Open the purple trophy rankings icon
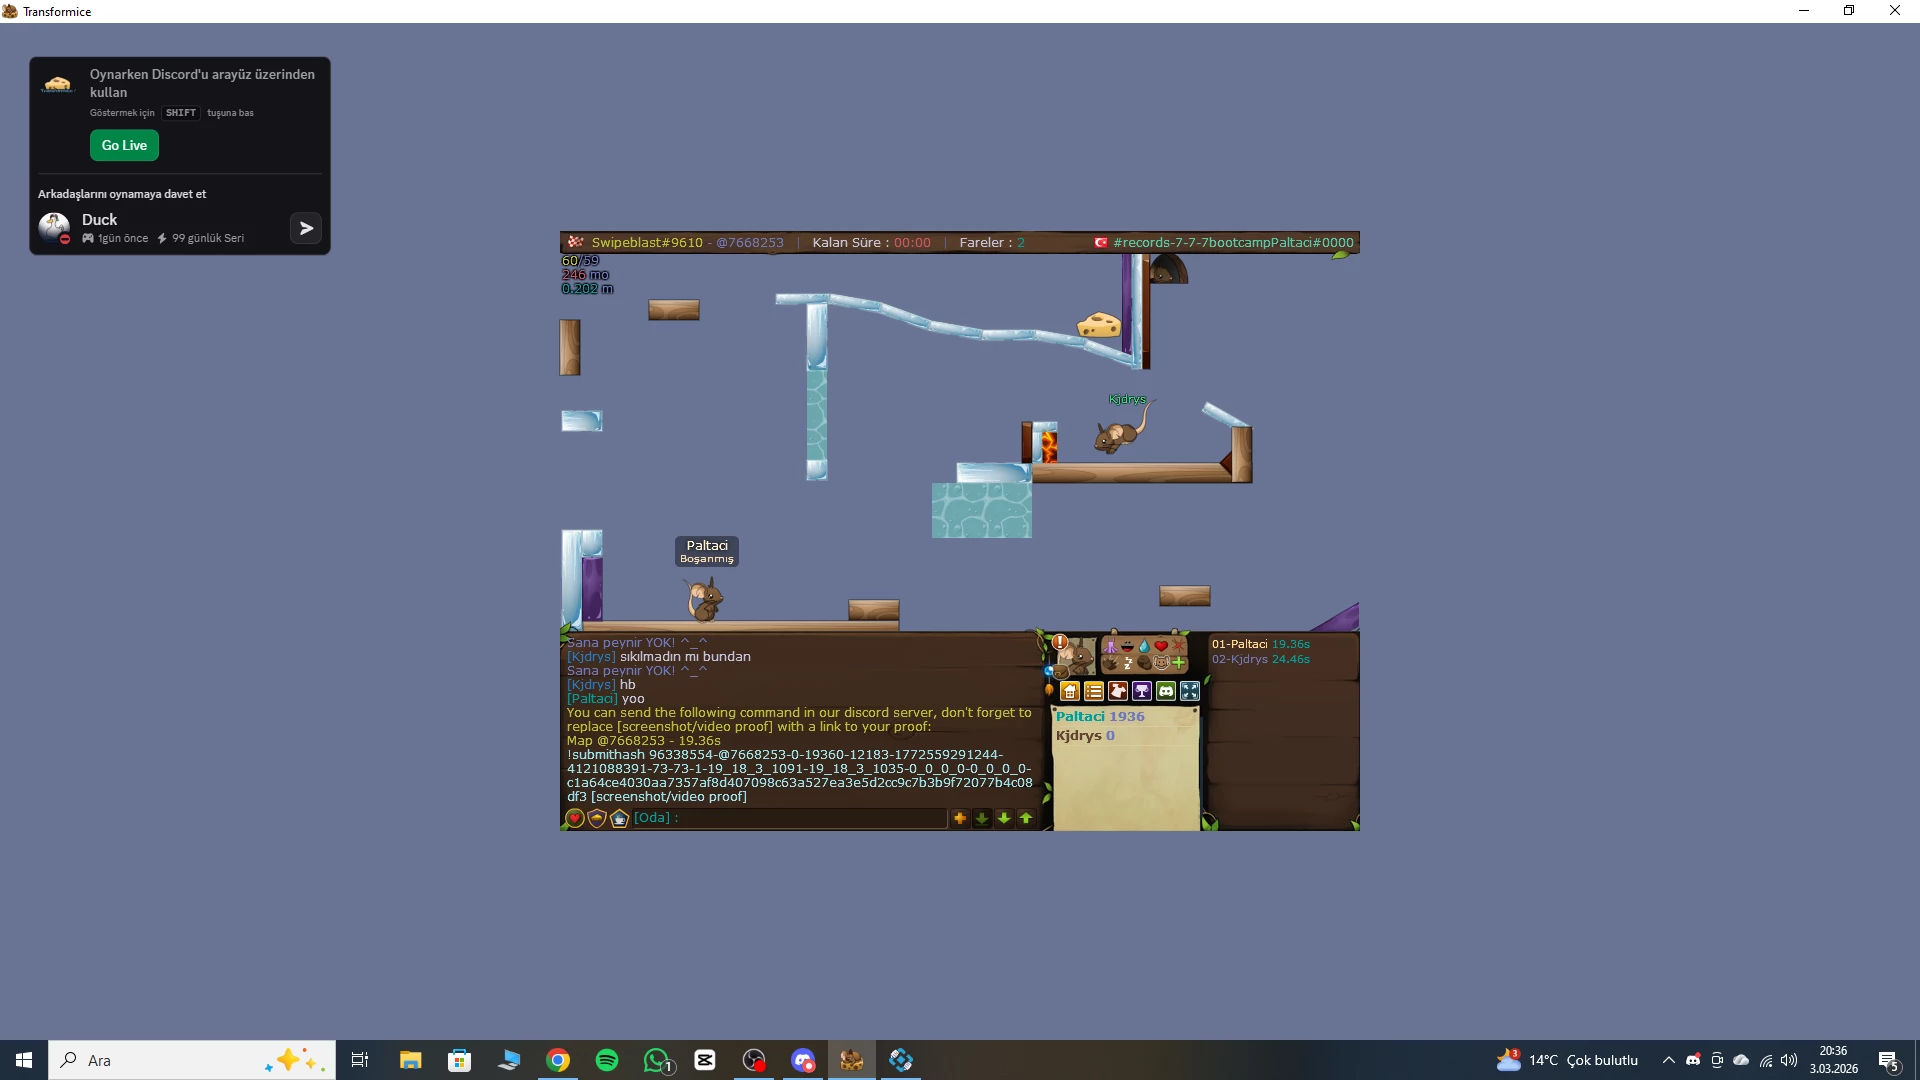 [1142, 691]
